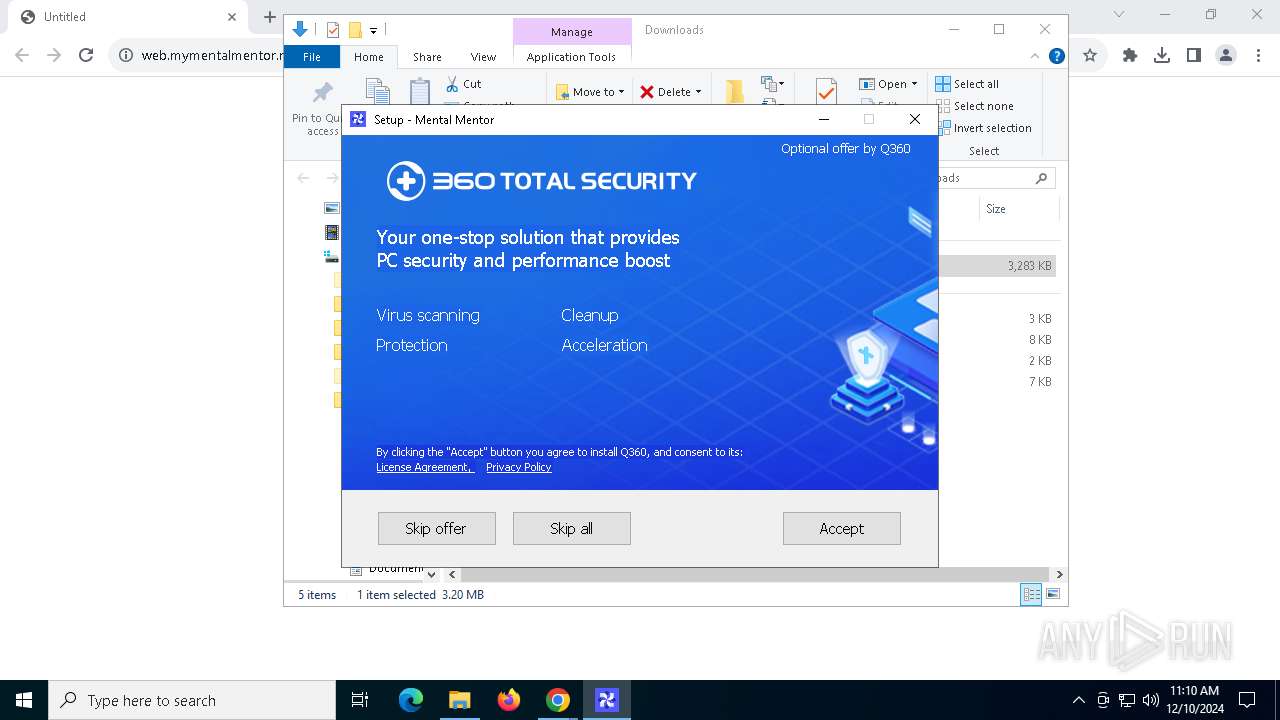Viewport: 1280px width, 720px height.
Task: Click Select none in ribbon
Action: point(974,106)
